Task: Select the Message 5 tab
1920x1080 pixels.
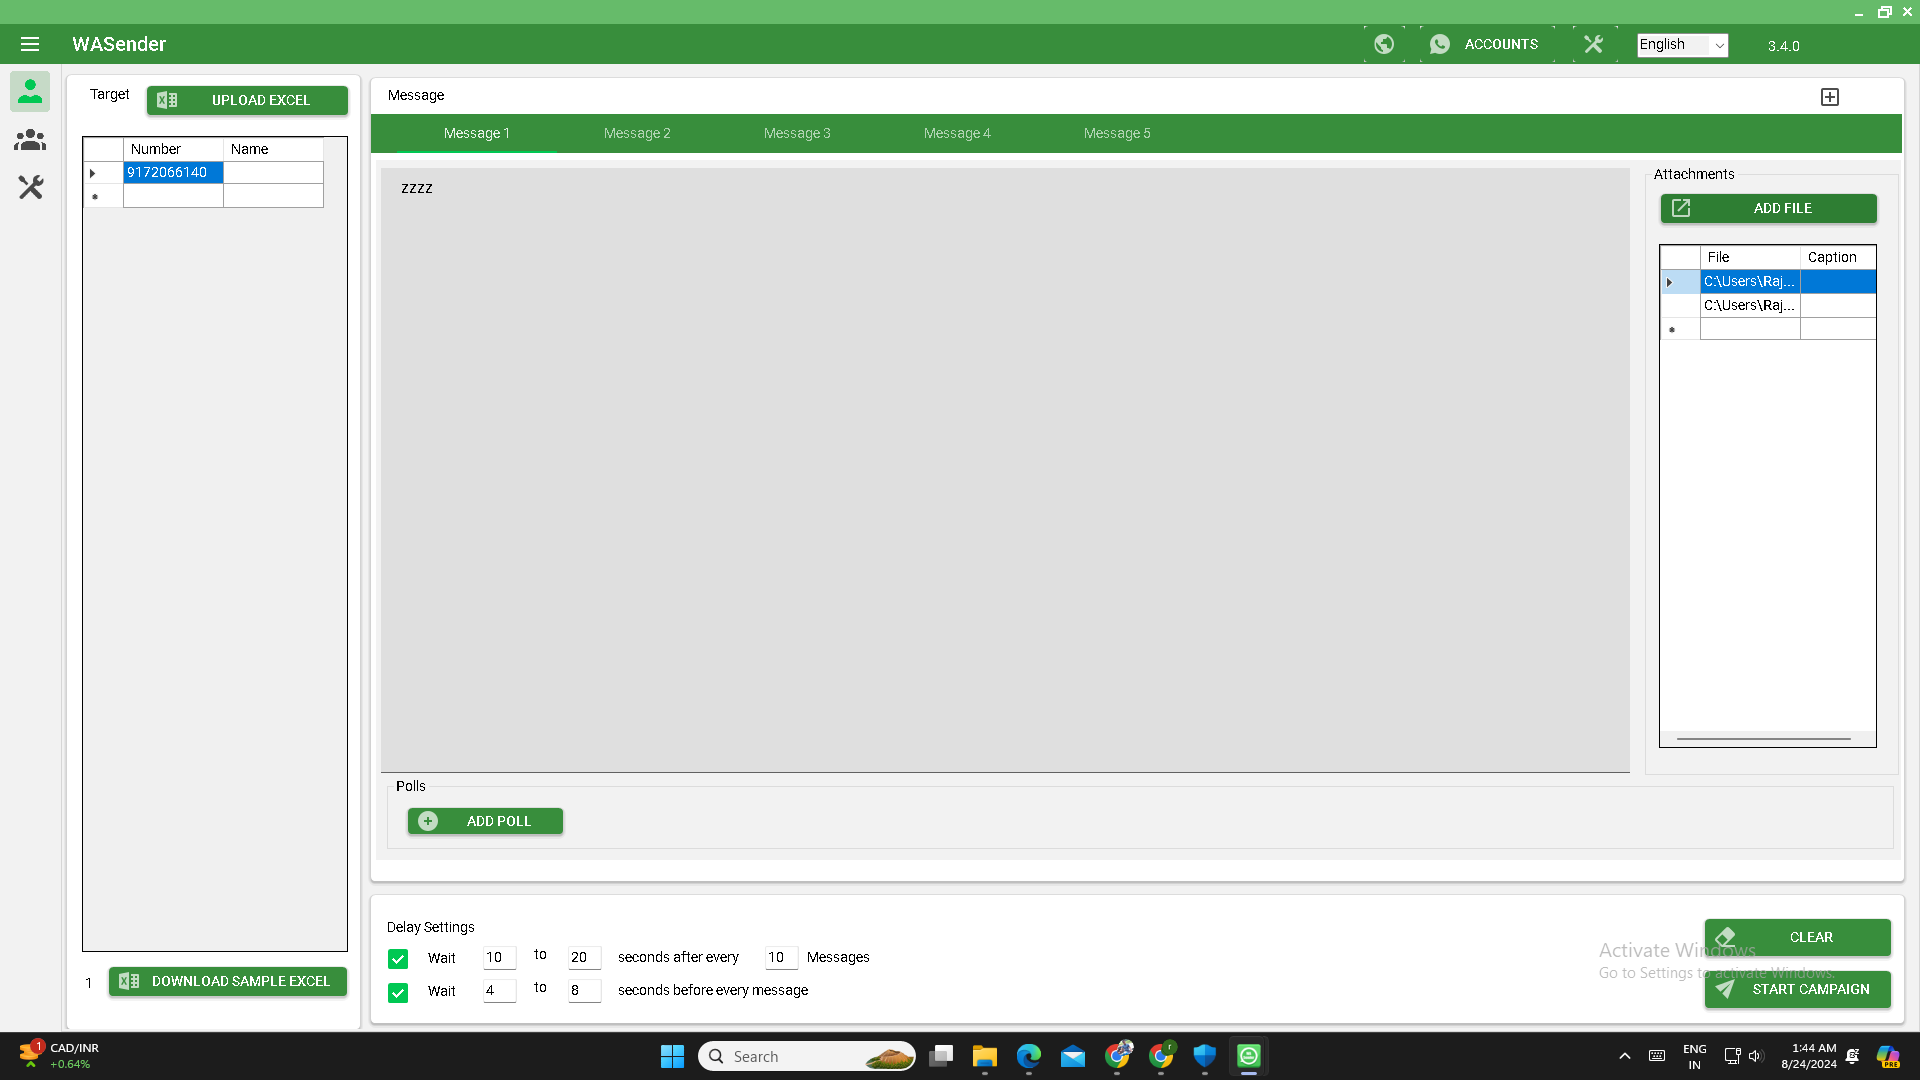Action: tap(1117, 133)
